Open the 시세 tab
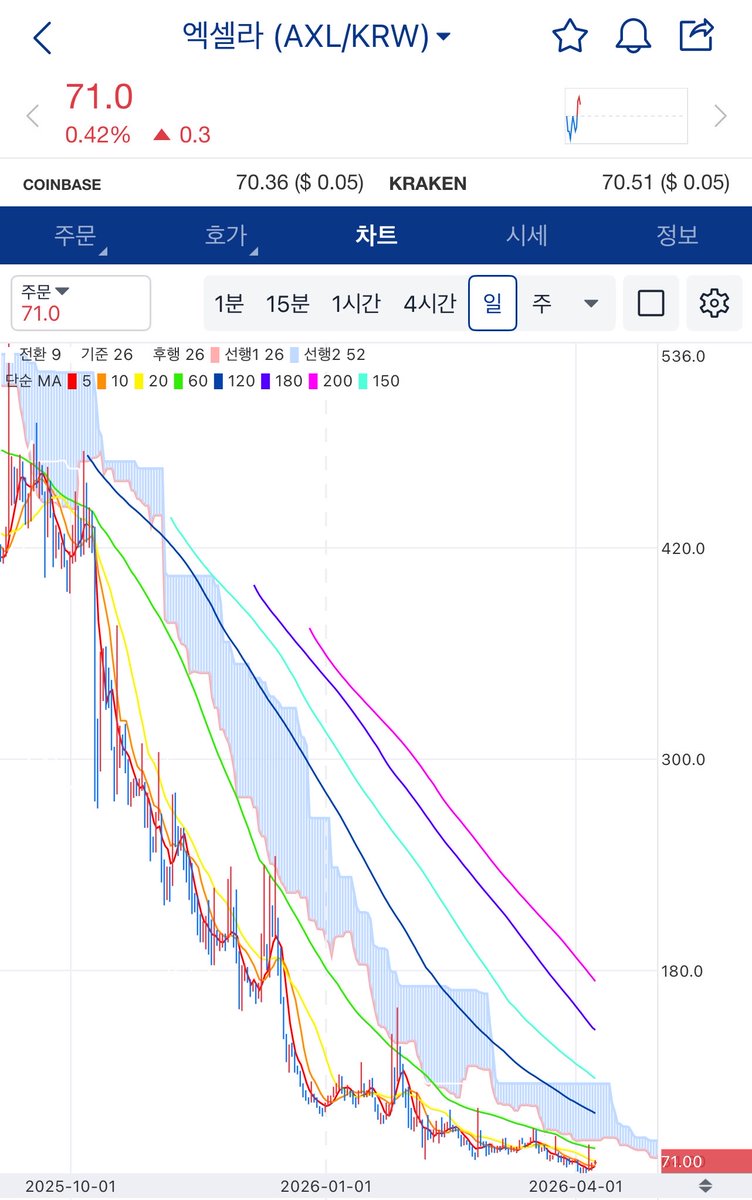This screenshot has width=752, height=1200. pyautogui.click(x=527, y=236)
